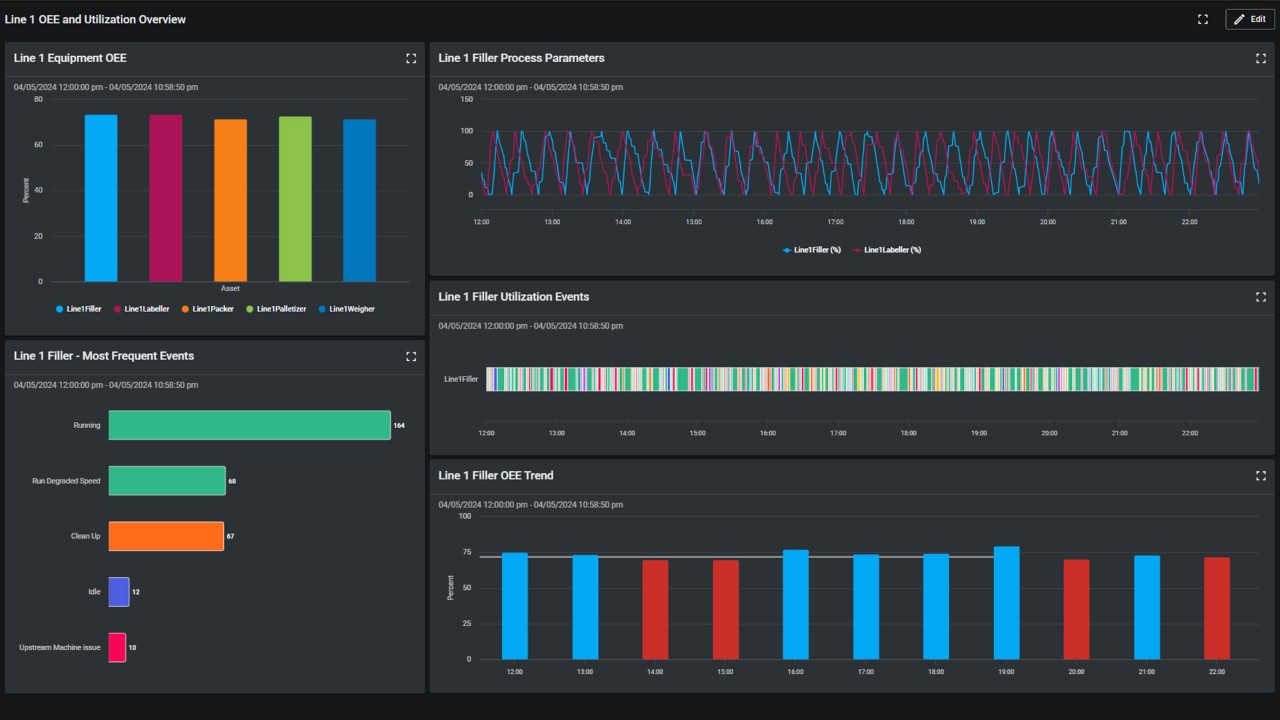Maximize the Line 1 Filler Process Parameters panel
This screenshot has height=720, width=1280.
coord(1260,58)
